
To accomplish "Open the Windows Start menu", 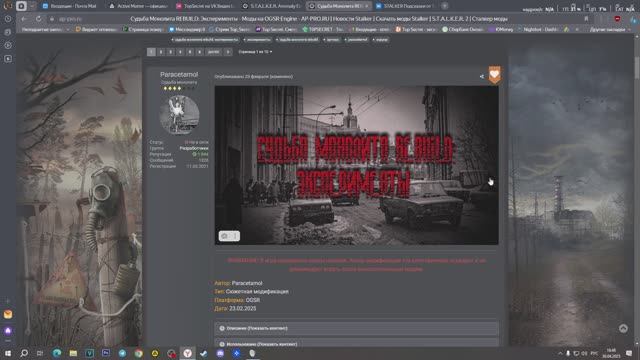I will click(8, 353).
